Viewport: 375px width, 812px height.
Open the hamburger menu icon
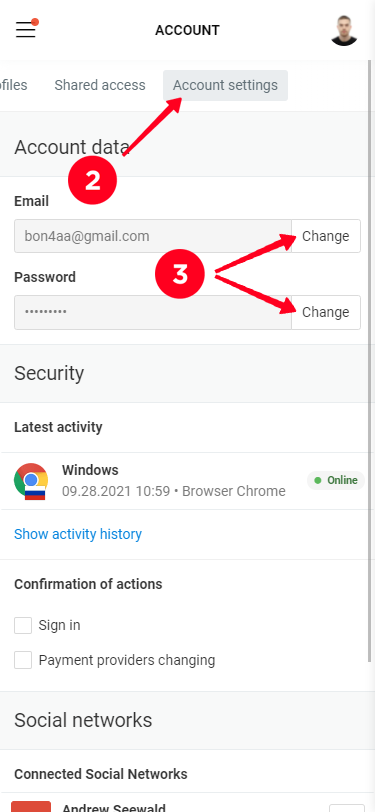26,30
